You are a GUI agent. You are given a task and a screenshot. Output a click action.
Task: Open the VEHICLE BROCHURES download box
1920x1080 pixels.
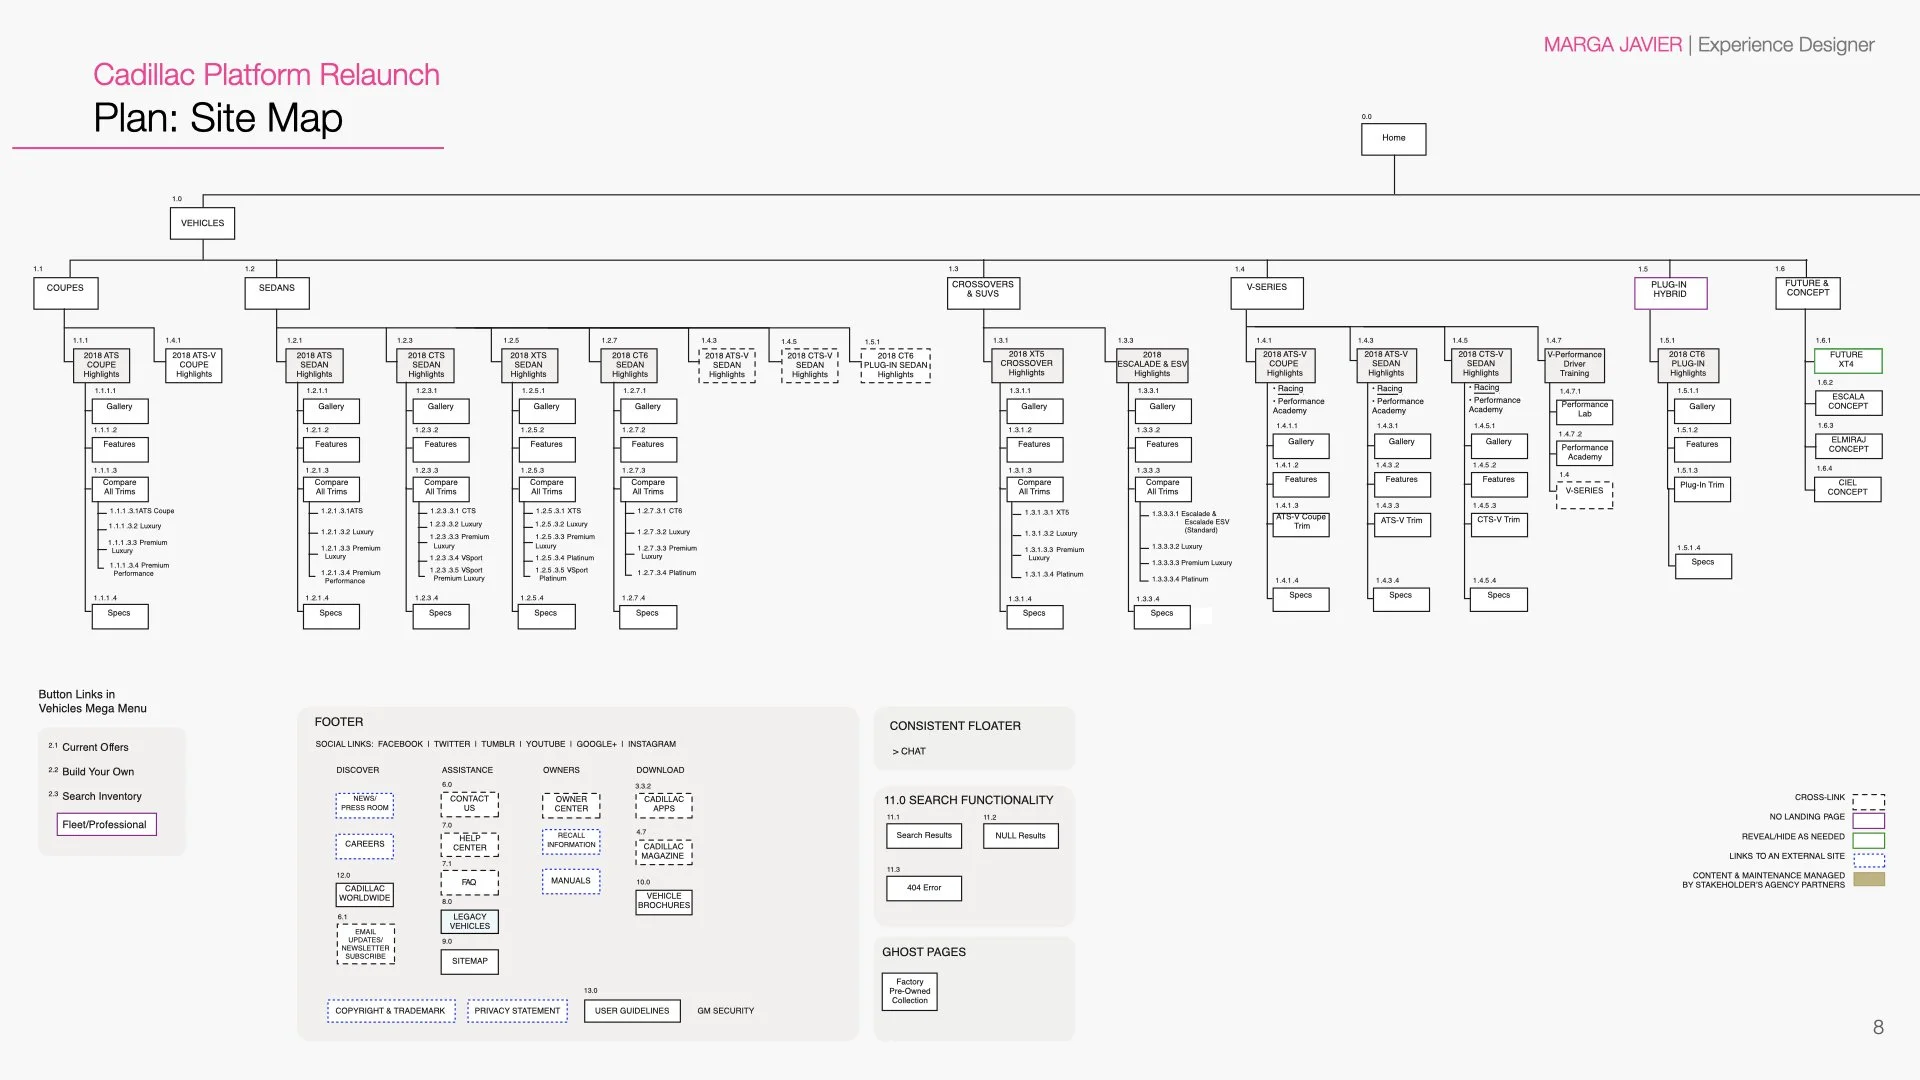pos(663,901)
